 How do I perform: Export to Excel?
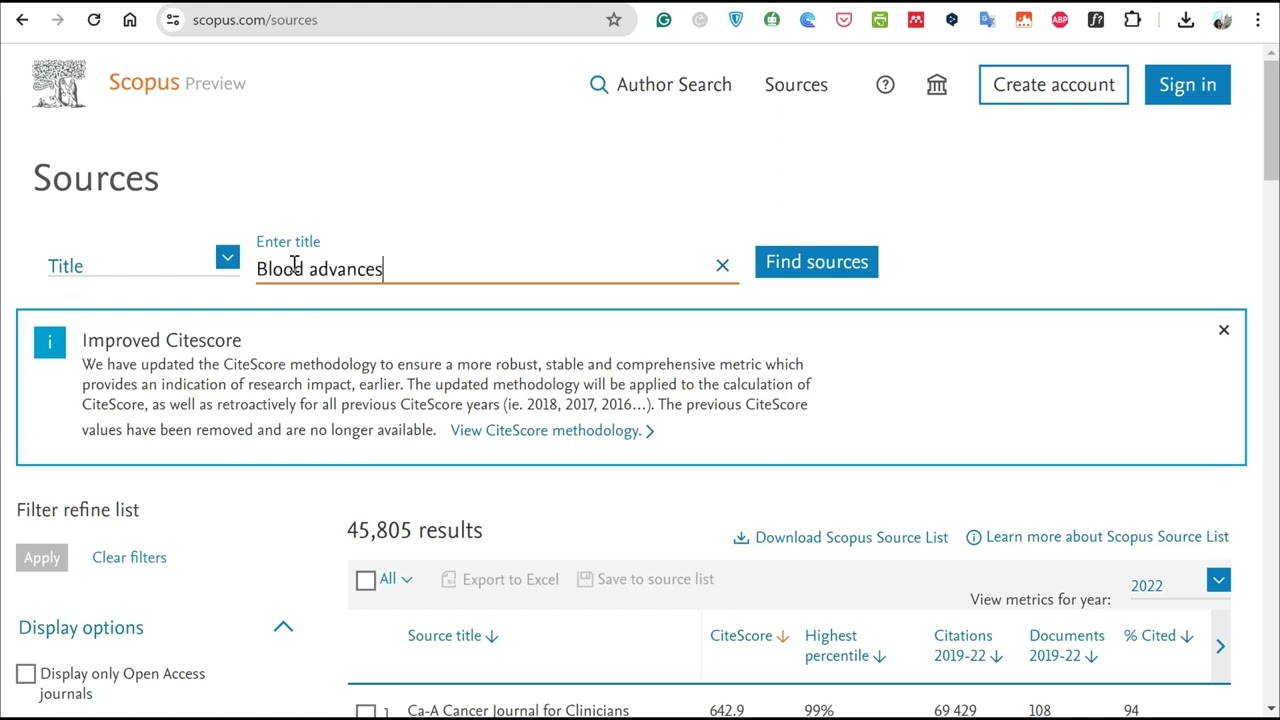point(500,579)
